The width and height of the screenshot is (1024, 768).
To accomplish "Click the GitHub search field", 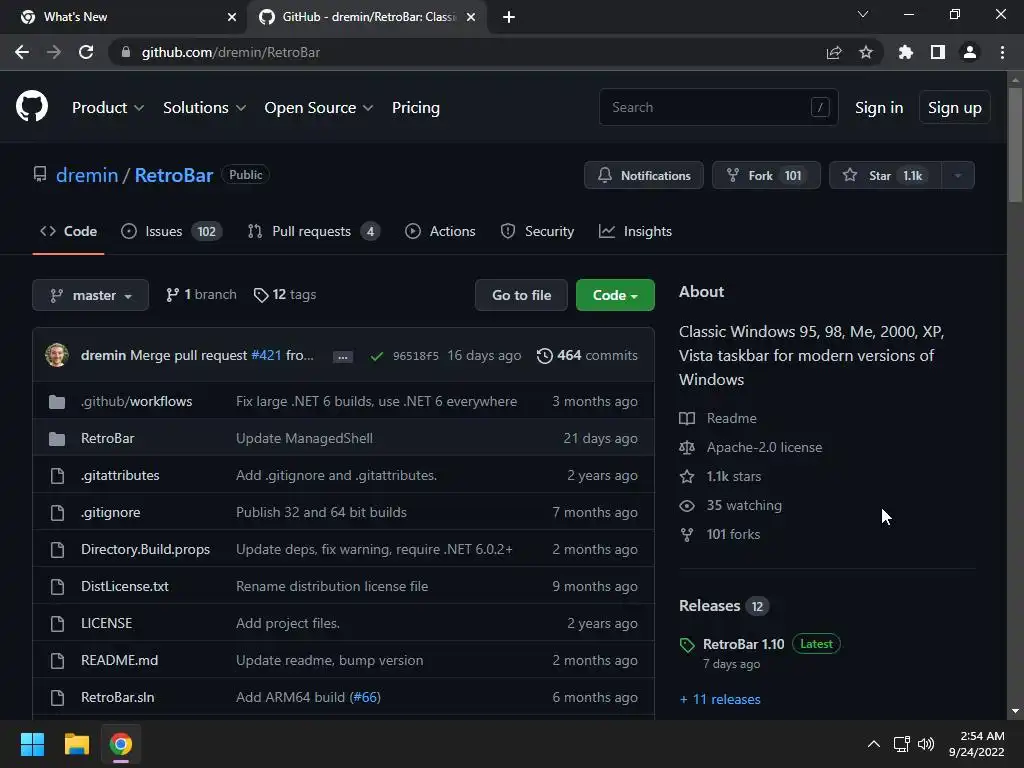I will (x=718, y=107).
